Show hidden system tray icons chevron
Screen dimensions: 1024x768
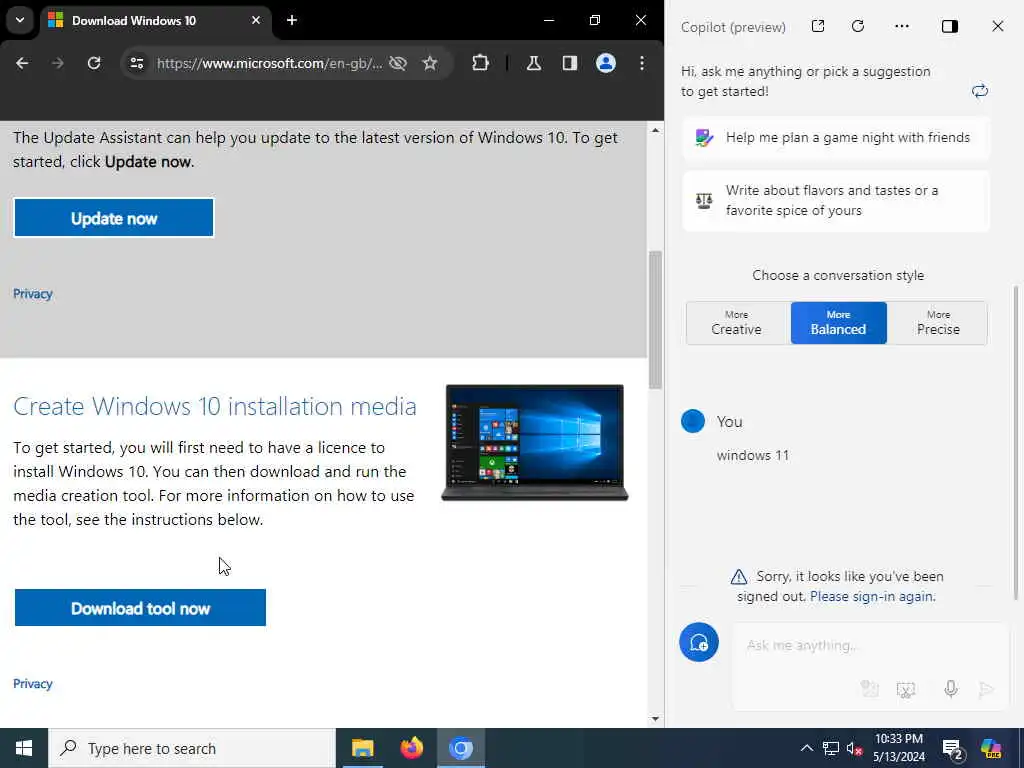(807, 748)
